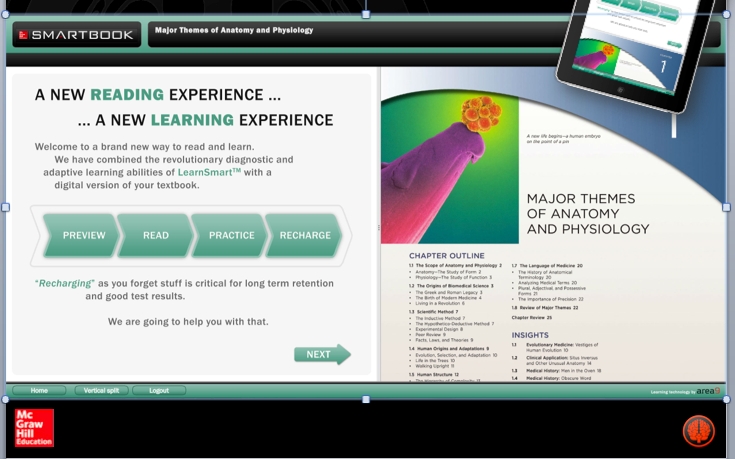The image size is (735, 459).
Task: Click outline entry The Origins of Biomedical Science
Action: [451, 286]
